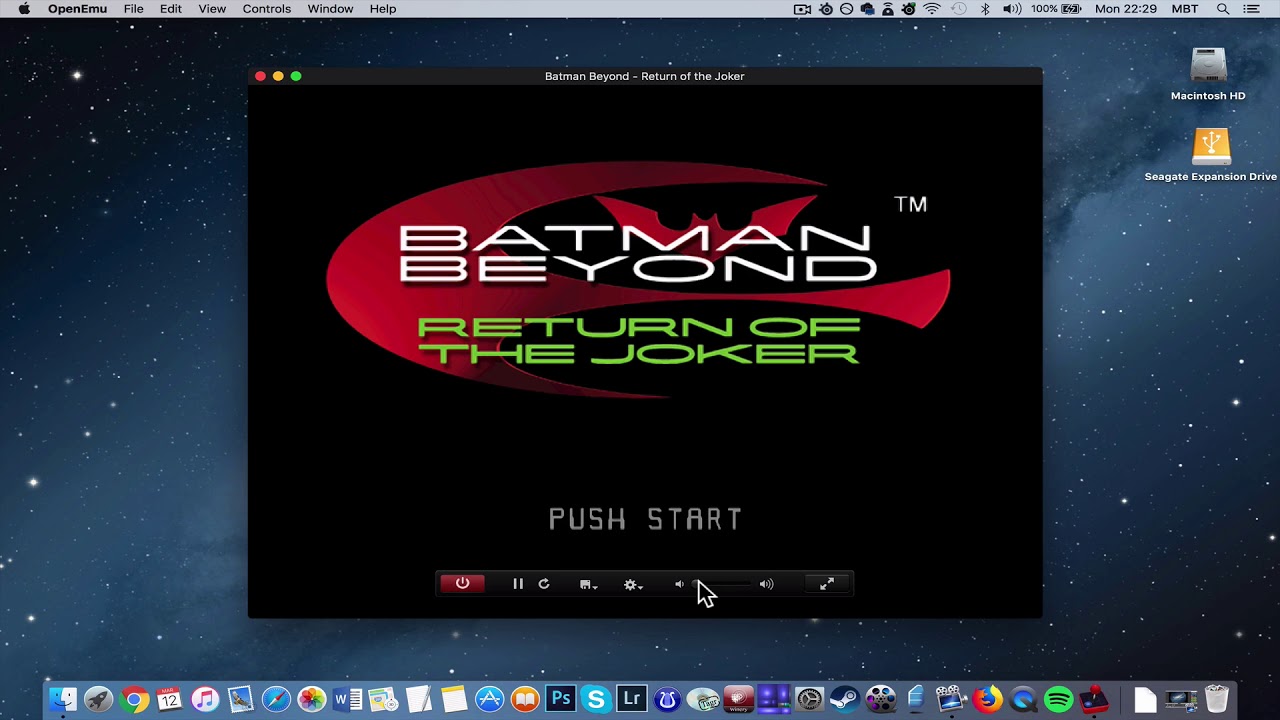Click the OpenEmu joystick icon in the Dock
The height and width of the screenshot is (720, 1280).
(x=1094, y=699)
